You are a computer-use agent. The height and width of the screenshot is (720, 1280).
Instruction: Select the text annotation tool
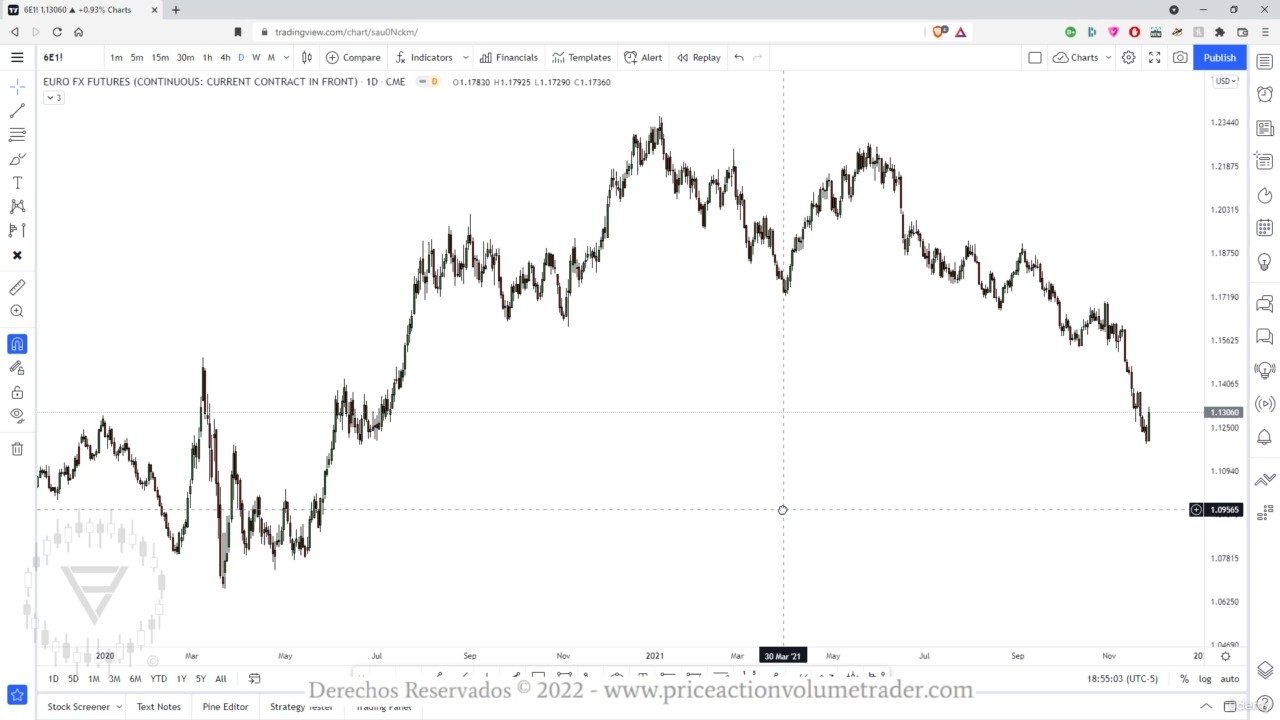(x=17, y=183)
